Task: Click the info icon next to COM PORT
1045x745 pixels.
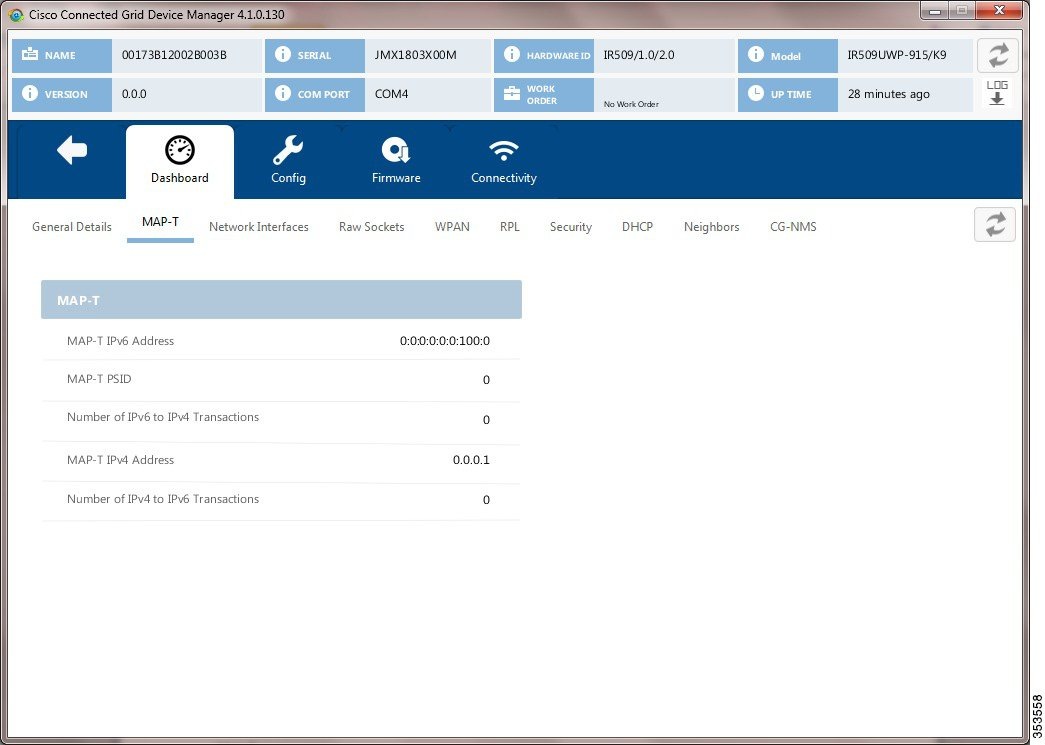Action: [x=283, y=93]
